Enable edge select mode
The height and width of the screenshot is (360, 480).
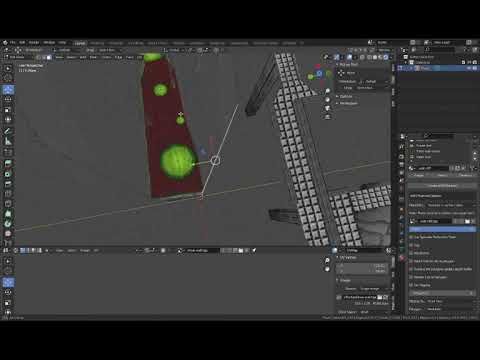pyautogui.click(x=44, y=57)
